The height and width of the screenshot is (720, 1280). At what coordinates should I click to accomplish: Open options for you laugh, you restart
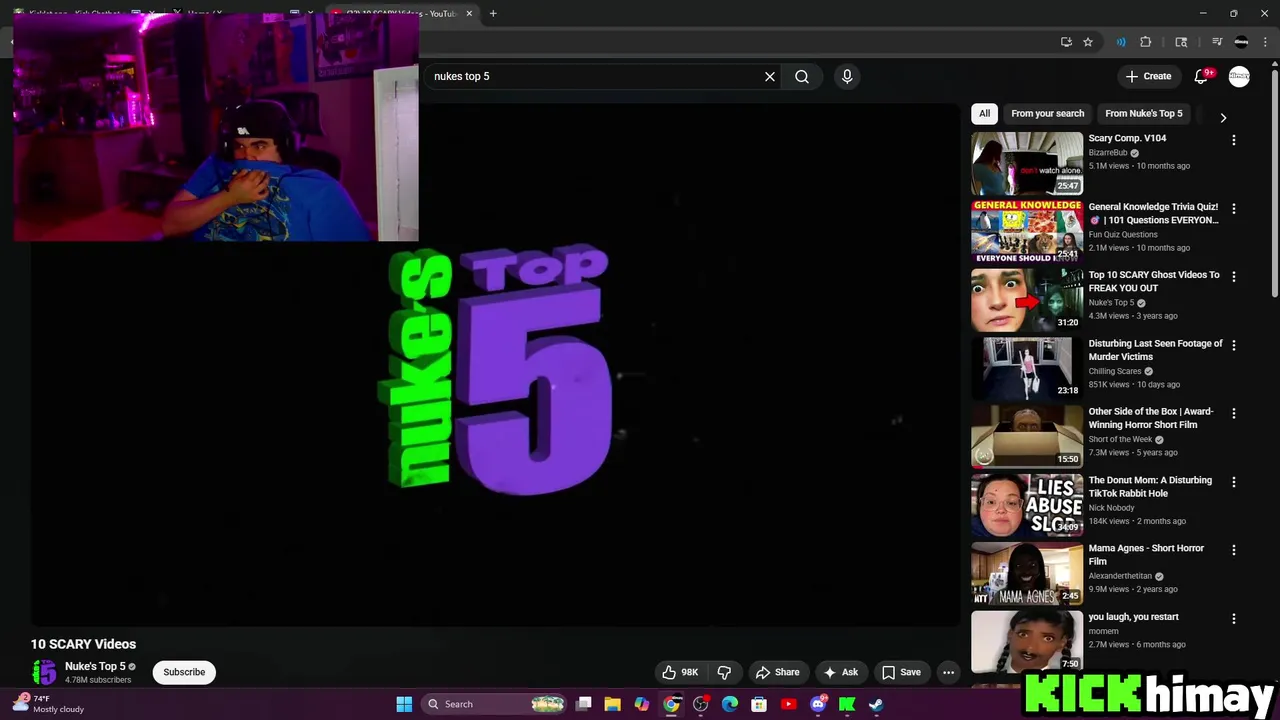point(1233,619)
